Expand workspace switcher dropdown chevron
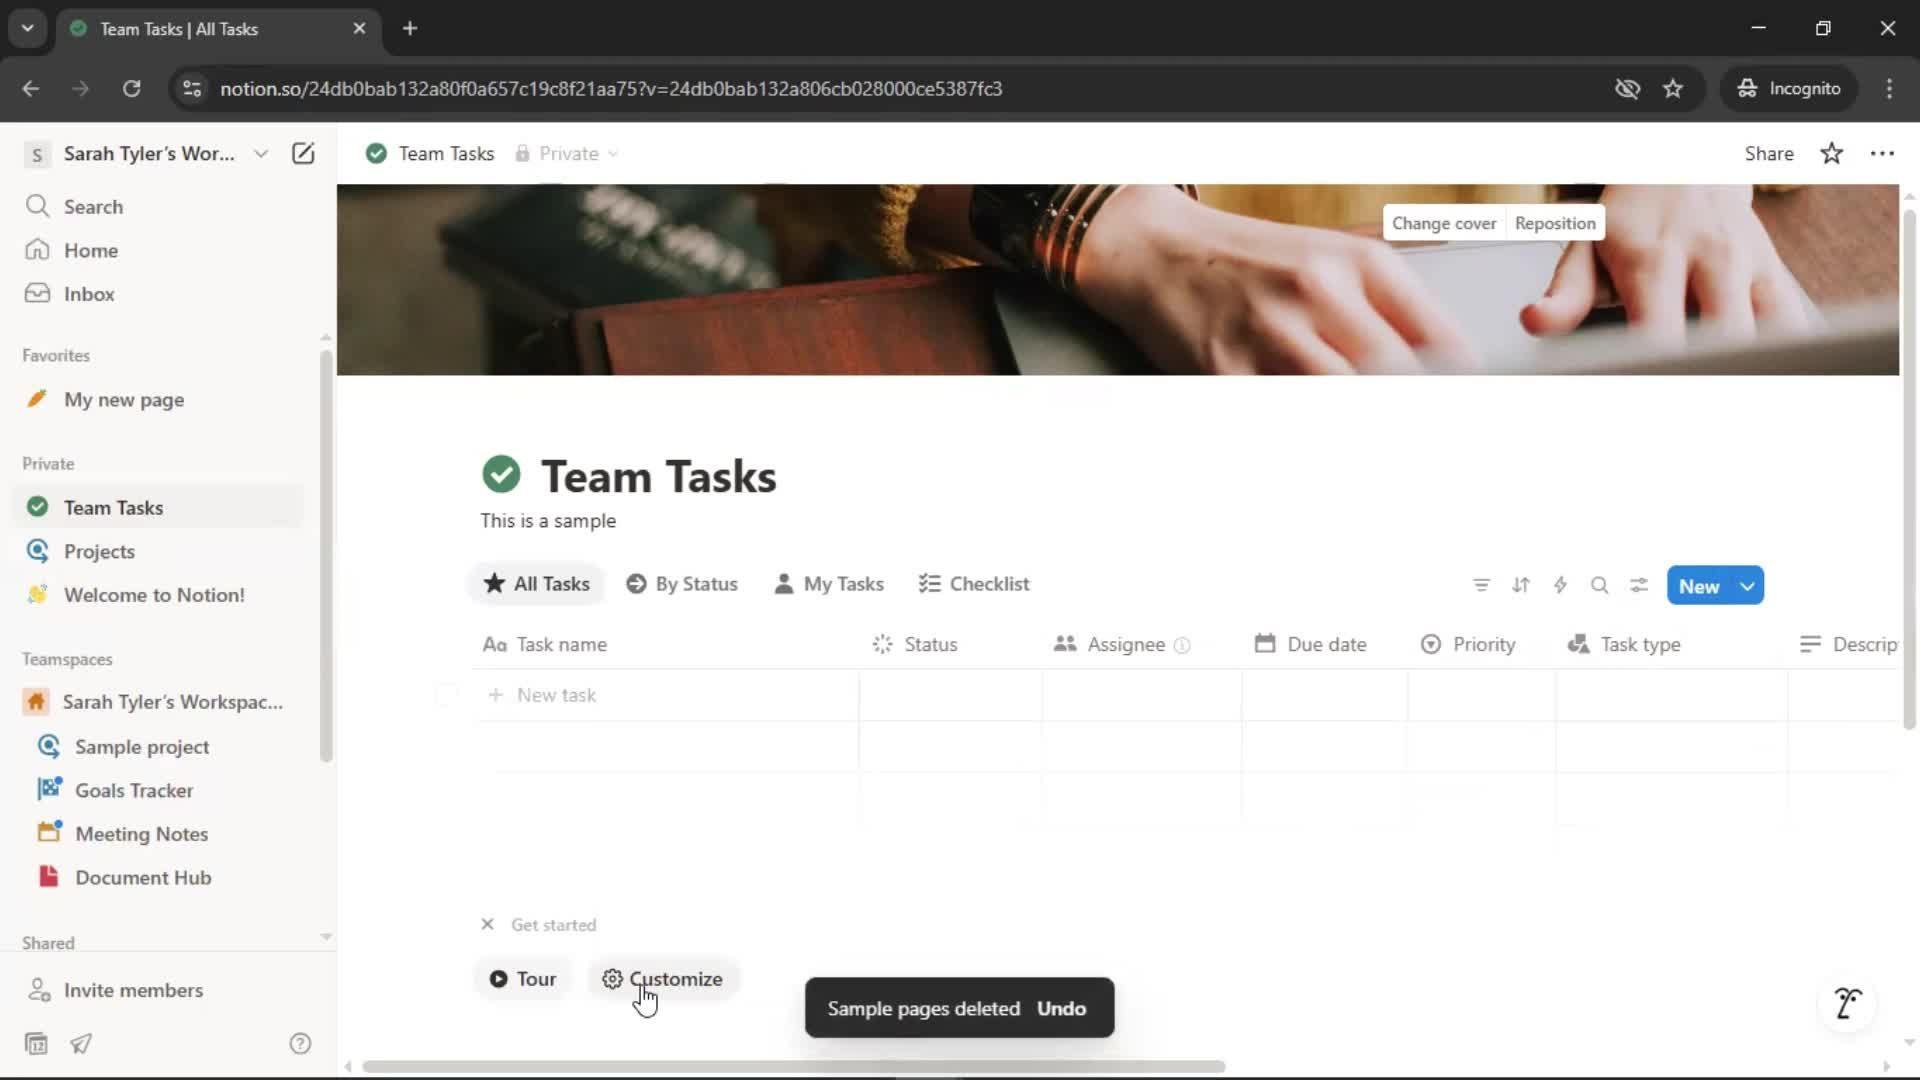This screenshot has height=1080, width=1920. (261, 153)
